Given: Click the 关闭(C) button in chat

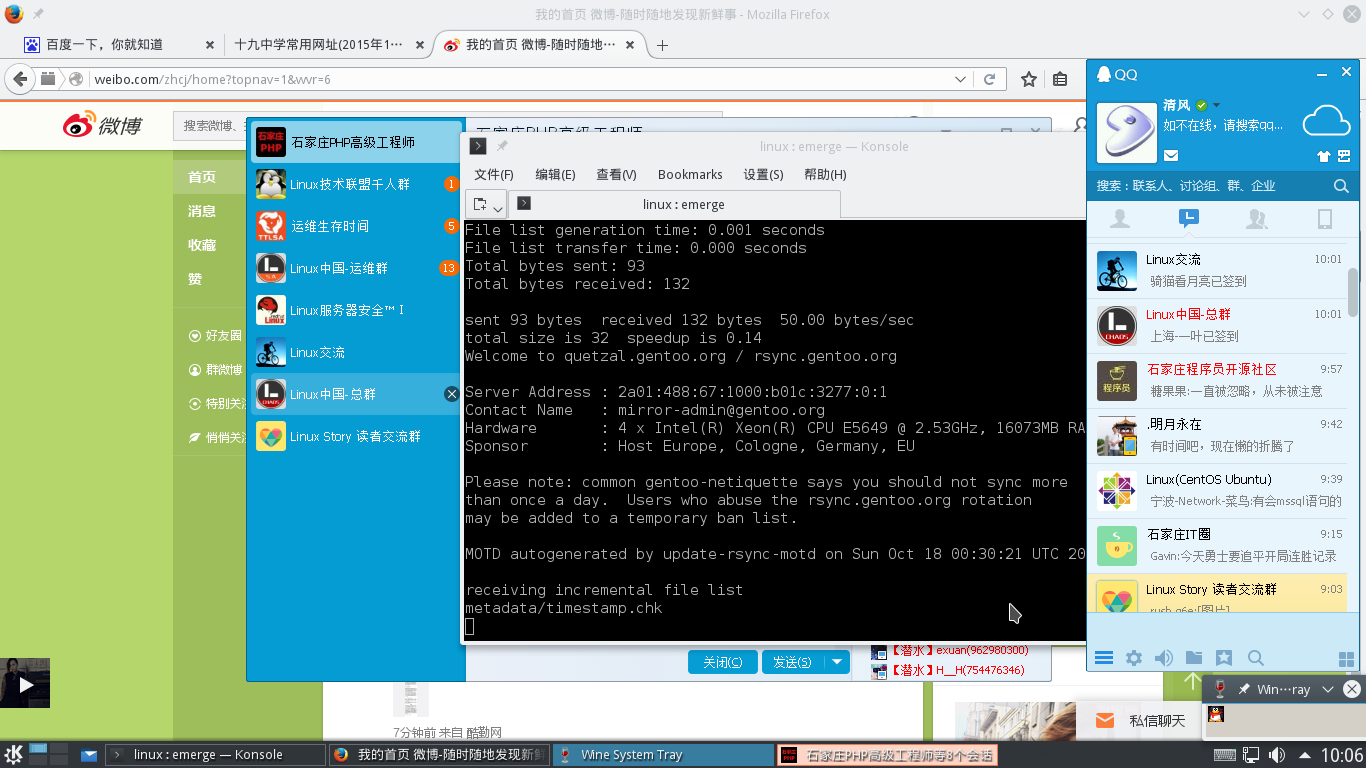Looking at the screenshot, I should tap(722, 662).
